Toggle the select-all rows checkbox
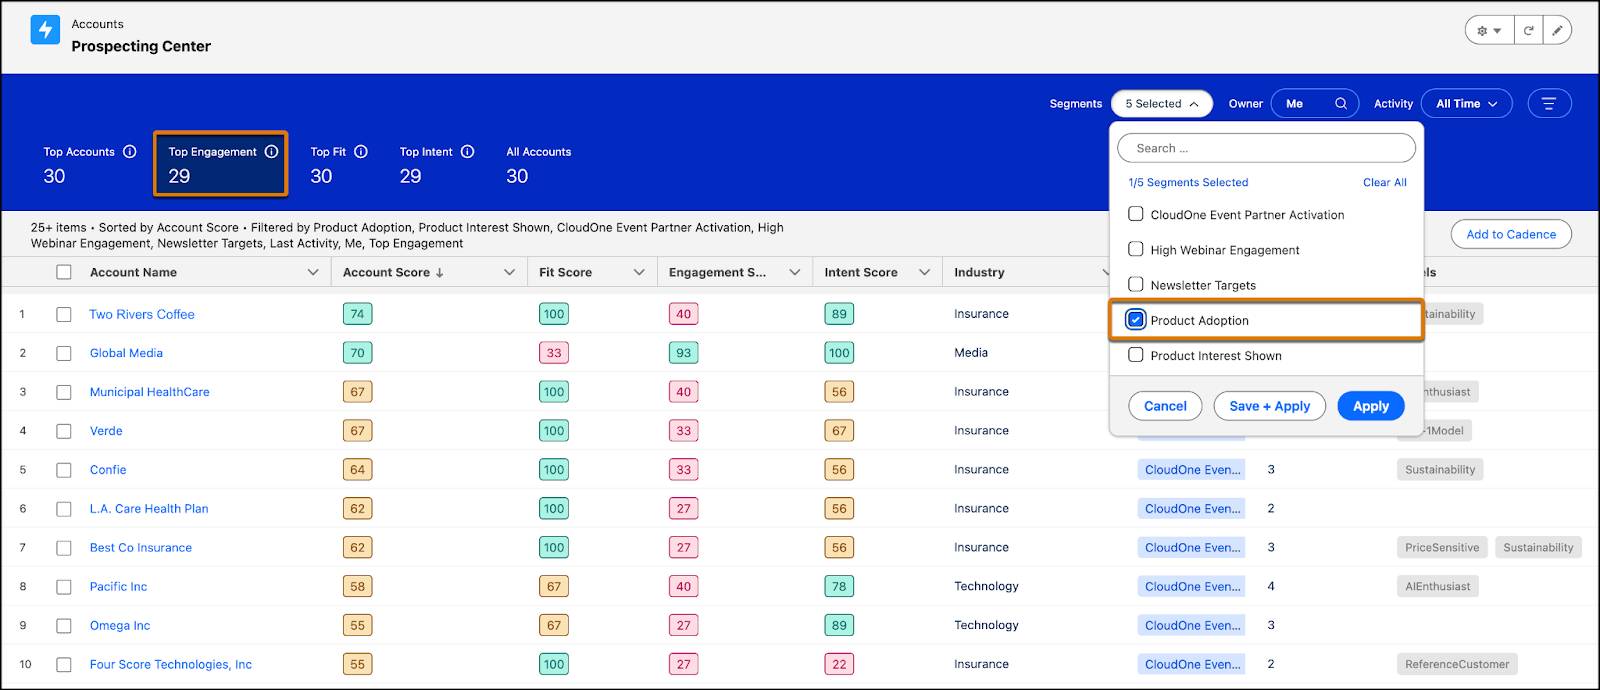The image size is (1600, 690). click(x=64, y=272)
